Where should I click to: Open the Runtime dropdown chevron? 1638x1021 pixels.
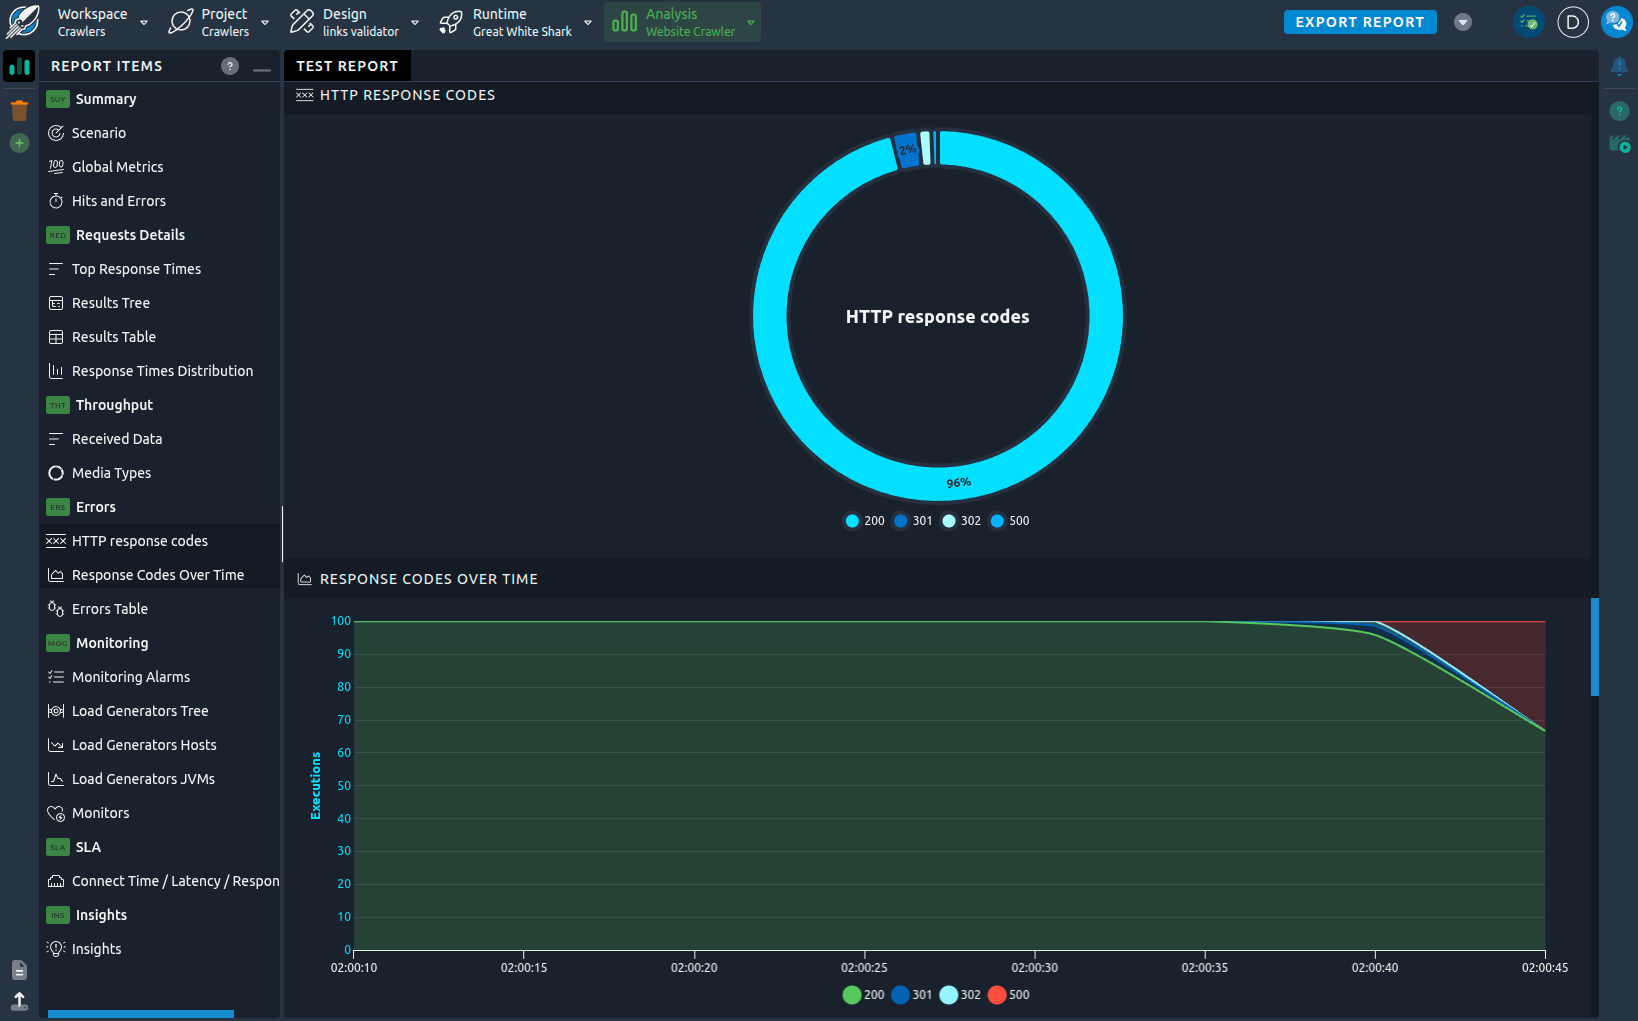(x=587, y=21)
